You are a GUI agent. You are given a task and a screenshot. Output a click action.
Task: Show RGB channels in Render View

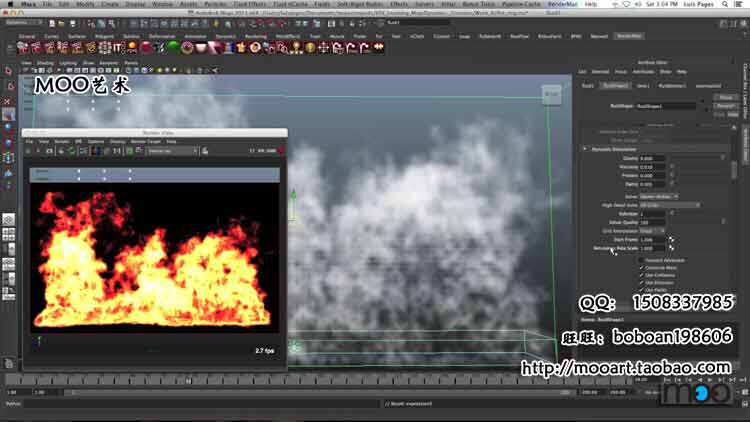pos(95,151)
